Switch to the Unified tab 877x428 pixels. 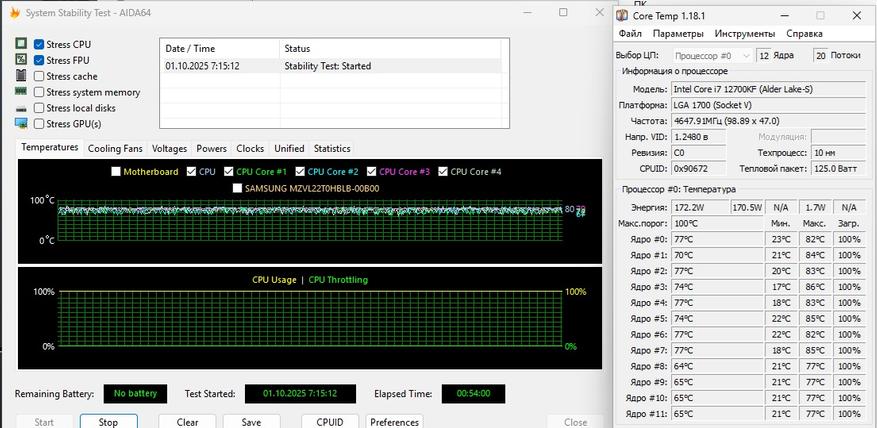point(289,148)
